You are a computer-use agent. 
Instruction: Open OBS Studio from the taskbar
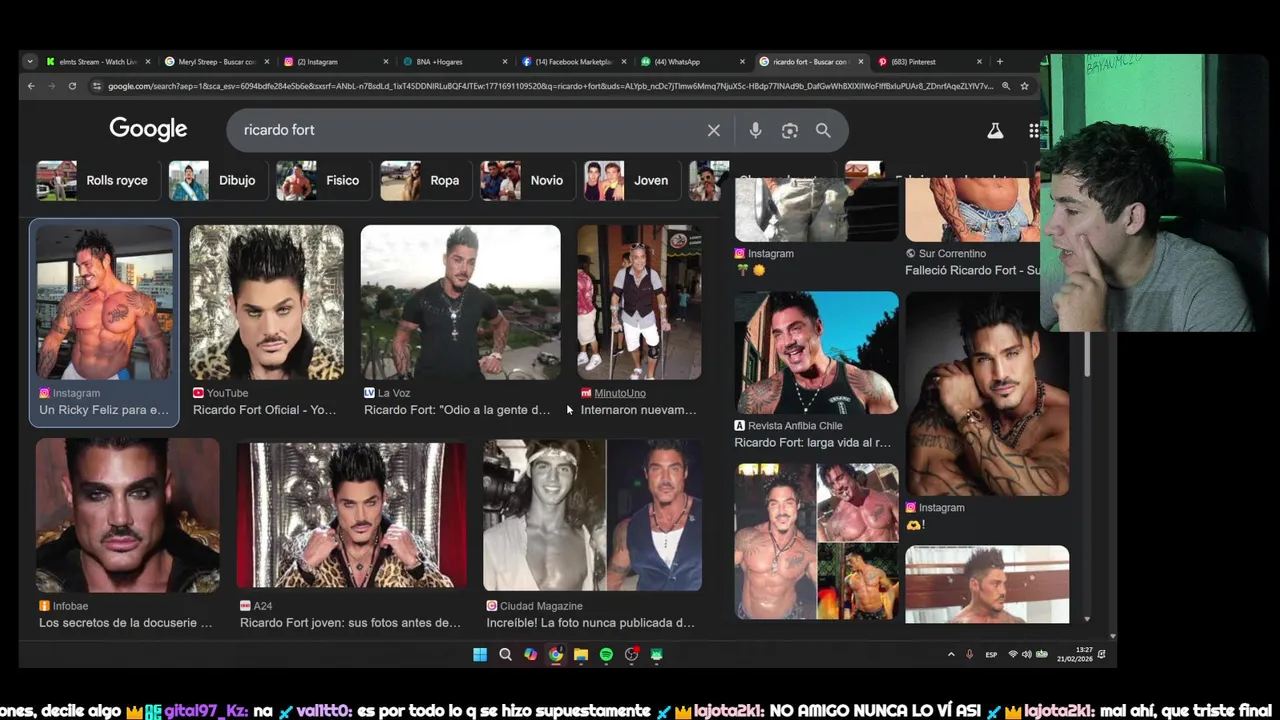[x=631, y=655]
